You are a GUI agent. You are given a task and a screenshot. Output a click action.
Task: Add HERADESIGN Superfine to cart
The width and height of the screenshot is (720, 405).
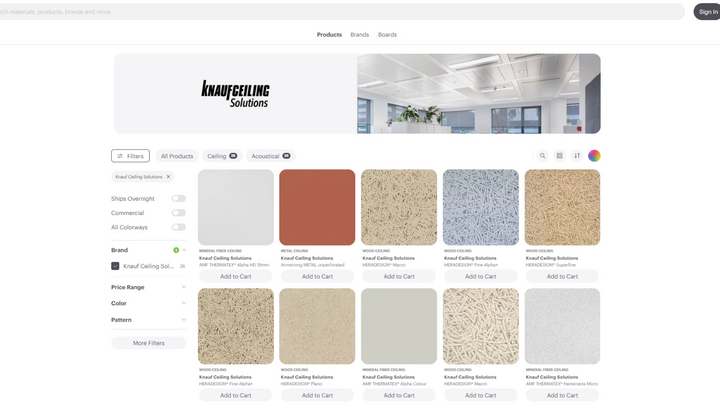[x=562, y=276]
